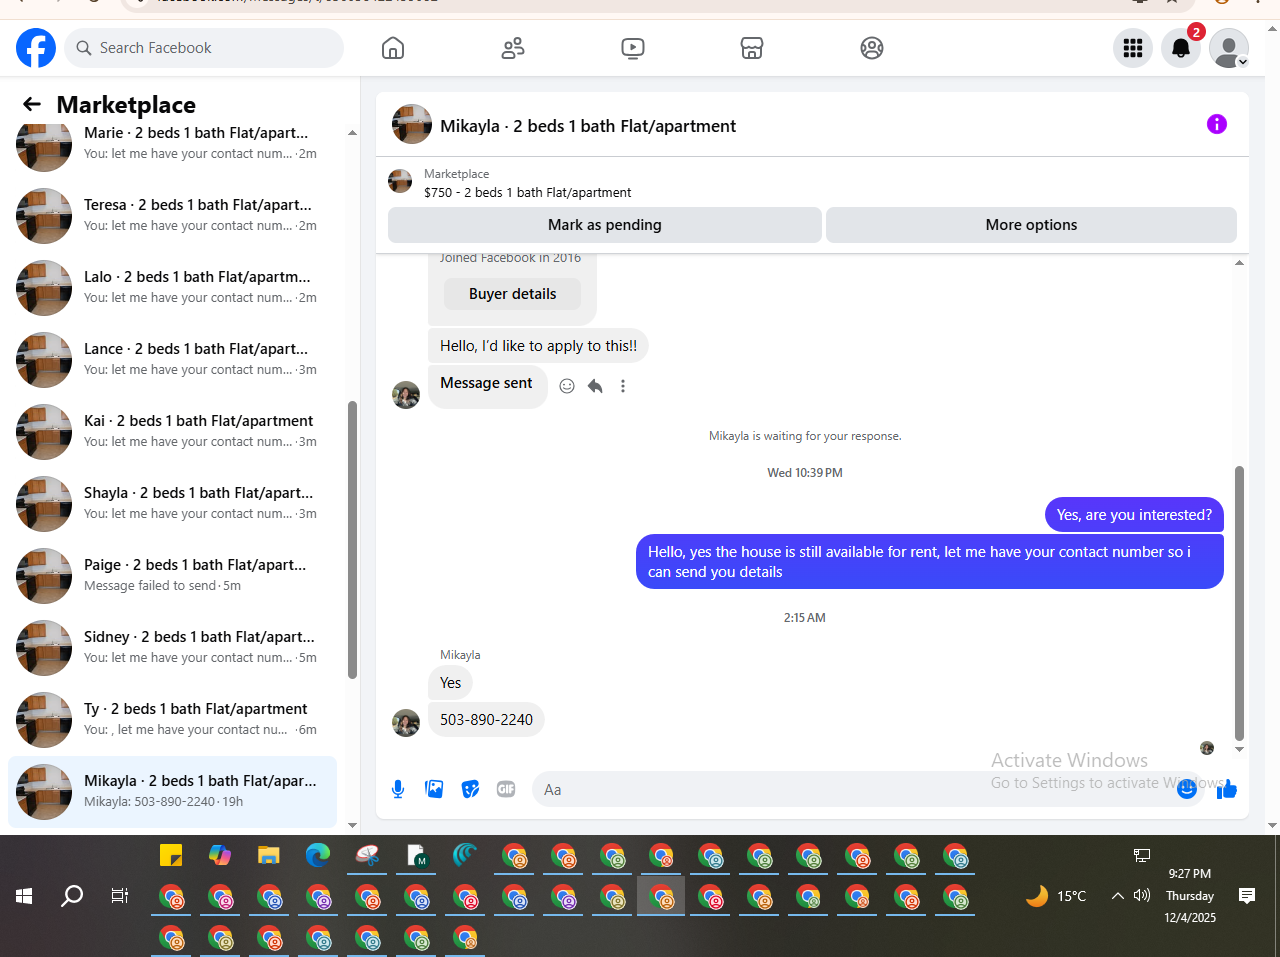
Task: Open Teresa's conversation
Action: click(172, 215)
